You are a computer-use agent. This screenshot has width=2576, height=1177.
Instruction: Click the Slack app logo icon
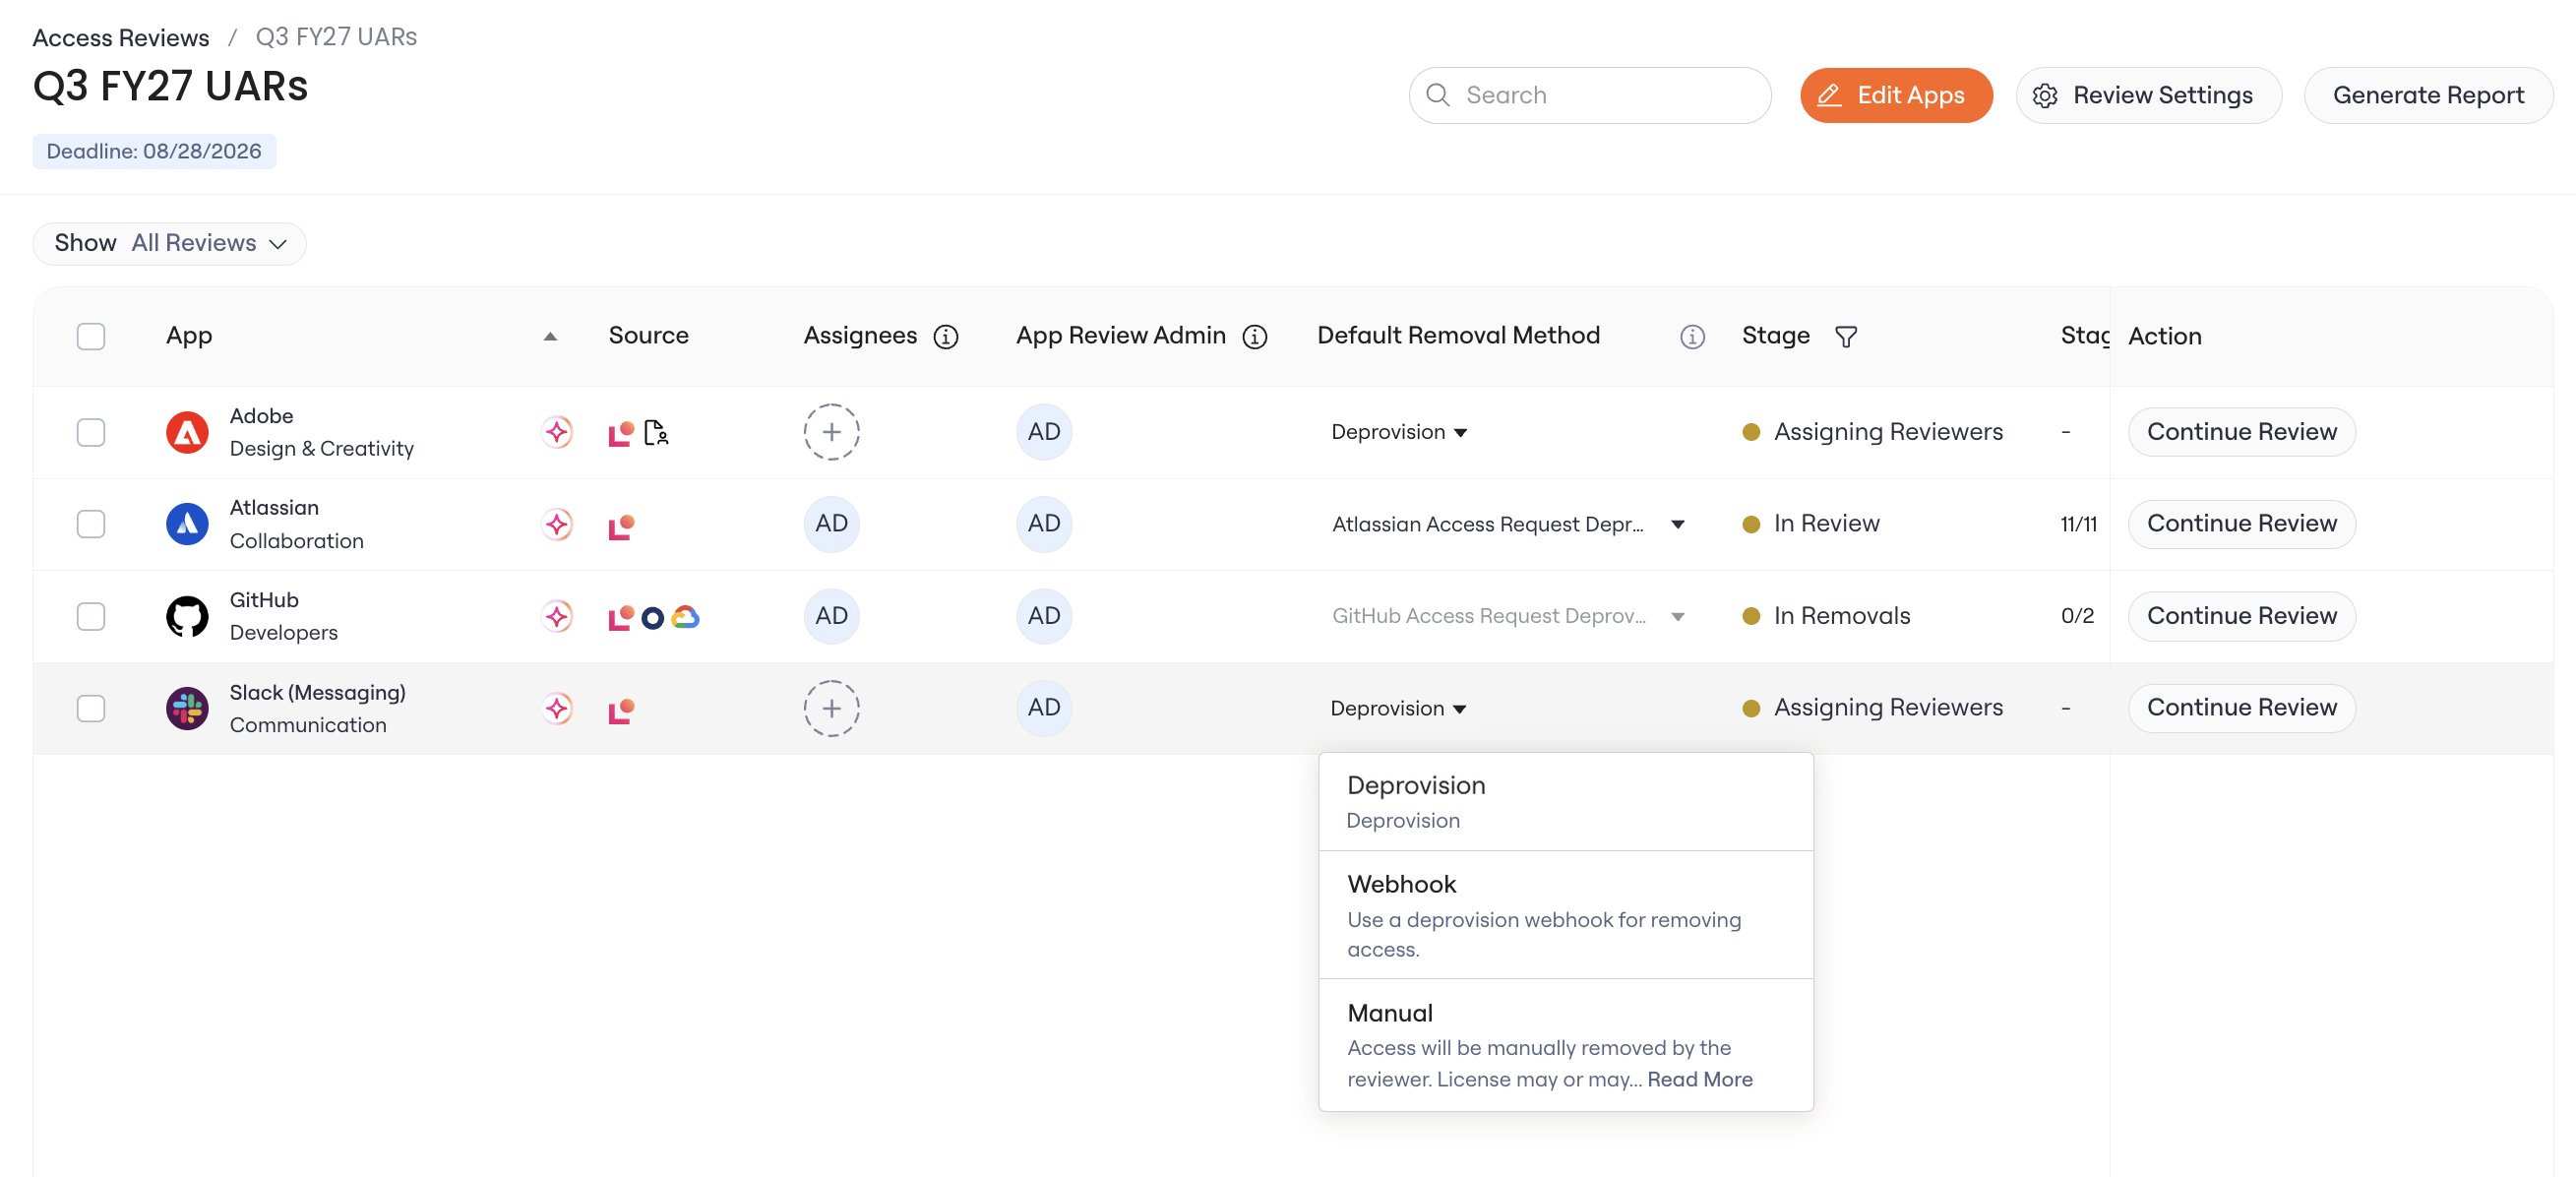[187, 708]
